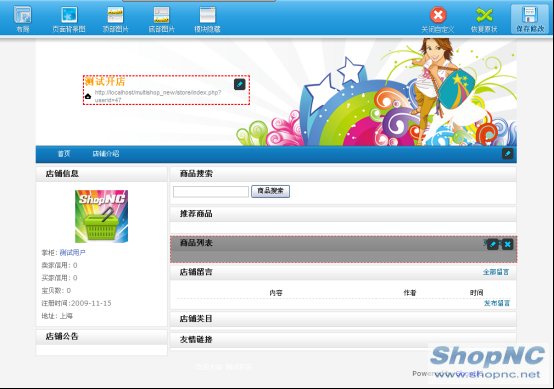This screenshot has width=554, height=389.
Task: Click the 商品搜索 search button
Action: coord(270,191)
